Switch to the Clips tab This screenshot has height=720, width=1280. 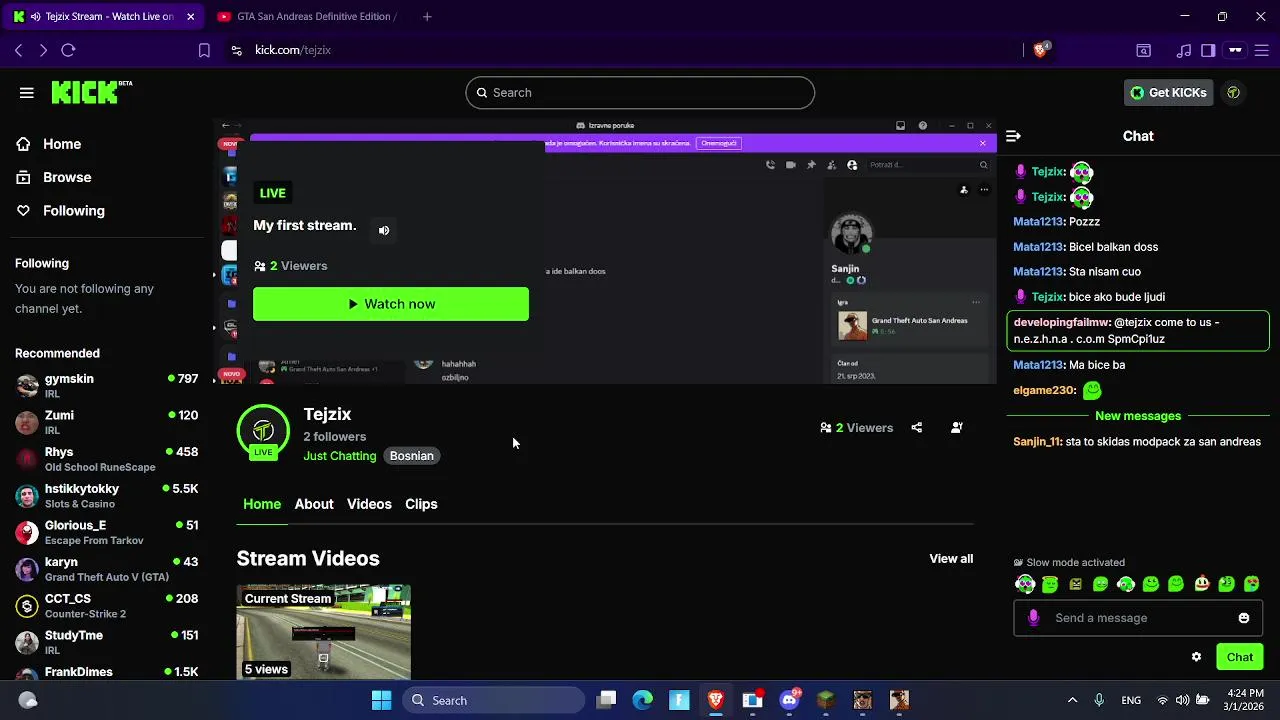(421, 504)
